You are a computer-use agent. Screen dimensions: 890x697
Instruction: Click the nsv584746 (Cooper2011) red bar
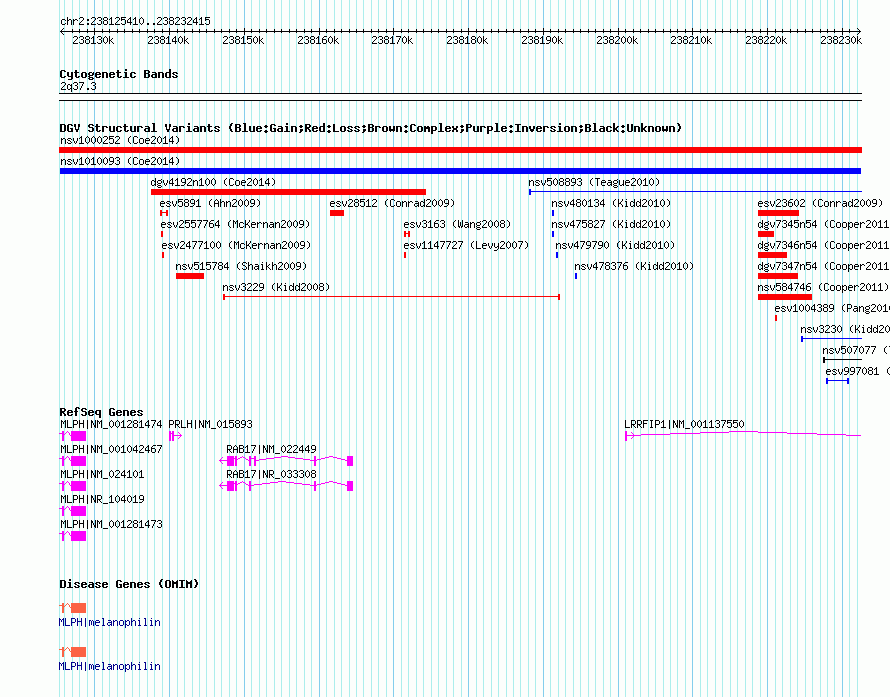coord(785,297)
